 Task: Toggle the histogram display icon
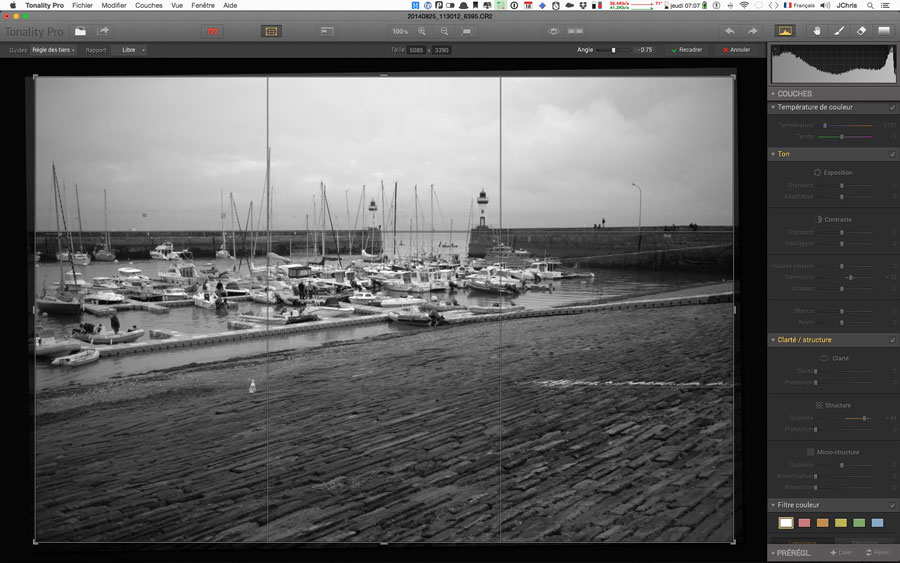(785, 32)
